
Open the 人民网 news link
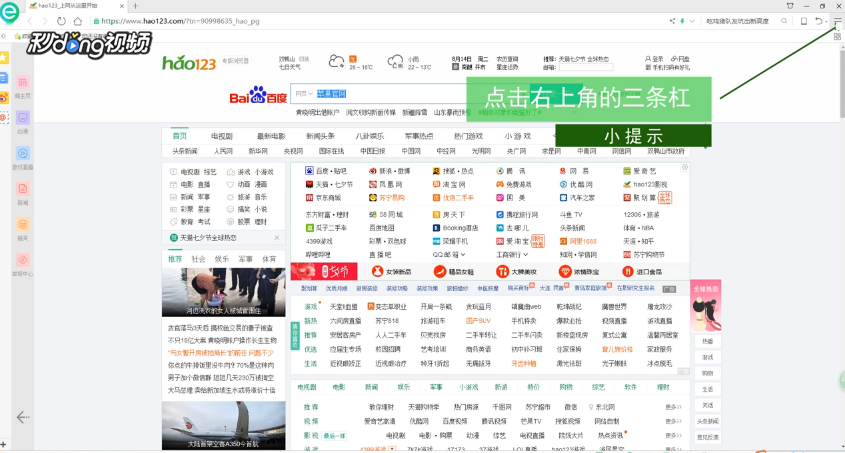(x=223, y=151)
